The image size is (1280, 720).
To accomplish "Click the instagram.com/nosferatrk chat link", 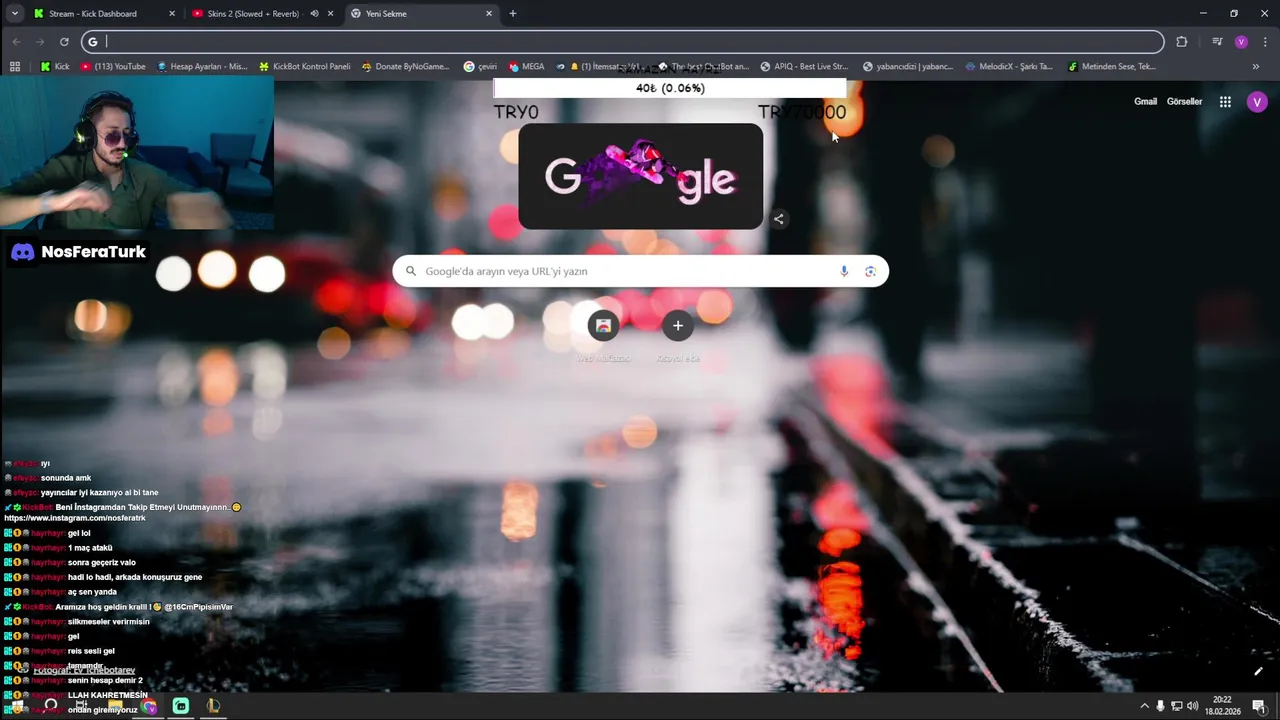I will [x=75, y=518].
